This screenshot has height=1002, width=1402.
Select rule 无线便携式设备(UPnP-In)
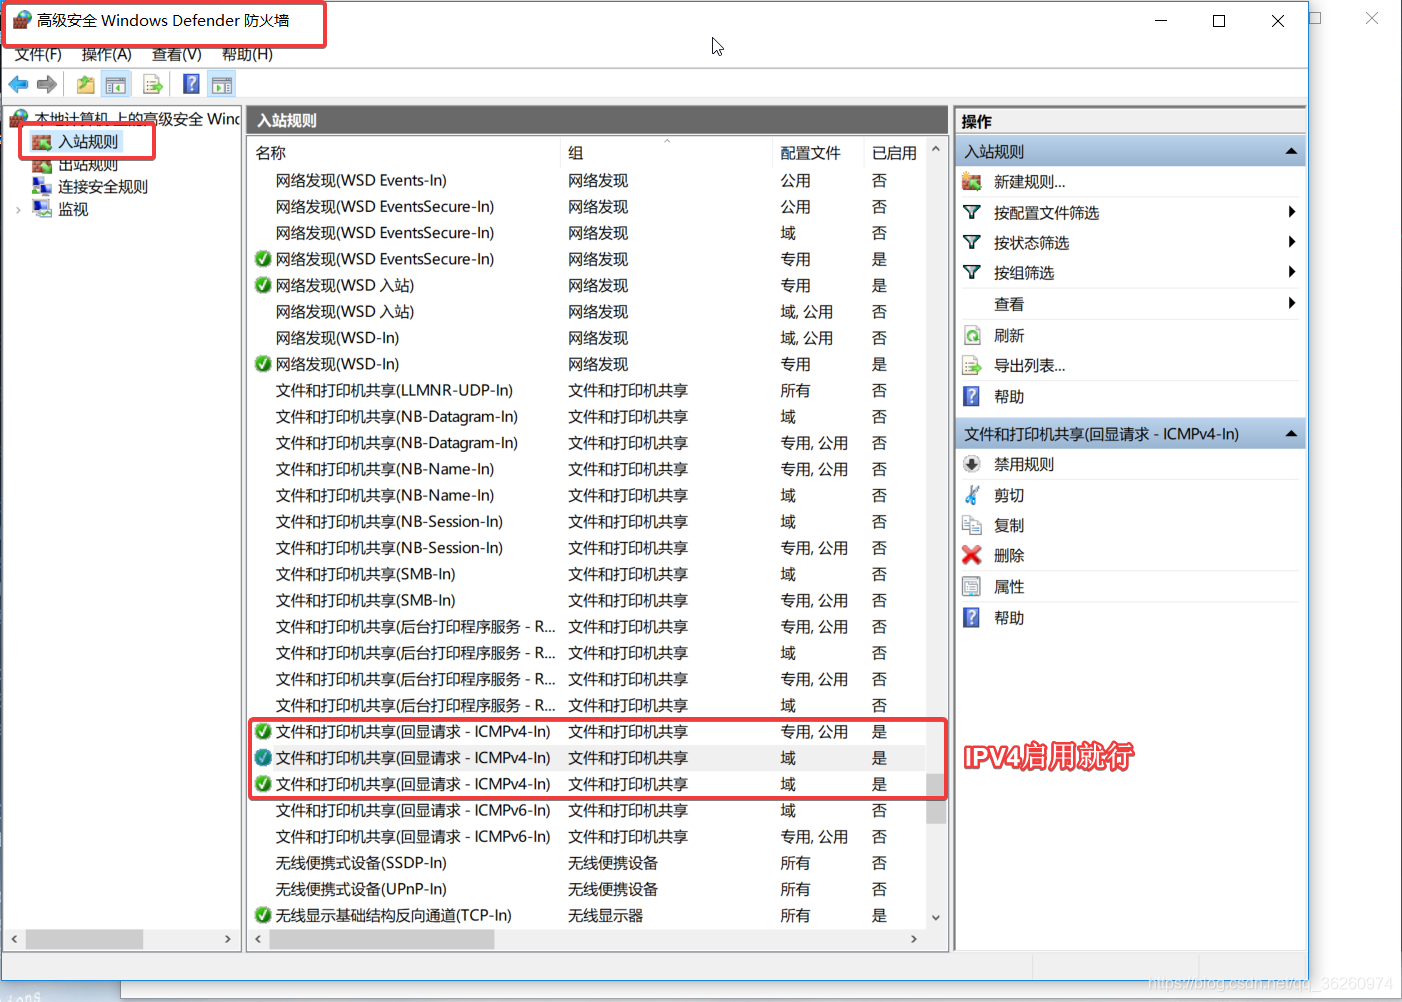coord(587,889)
